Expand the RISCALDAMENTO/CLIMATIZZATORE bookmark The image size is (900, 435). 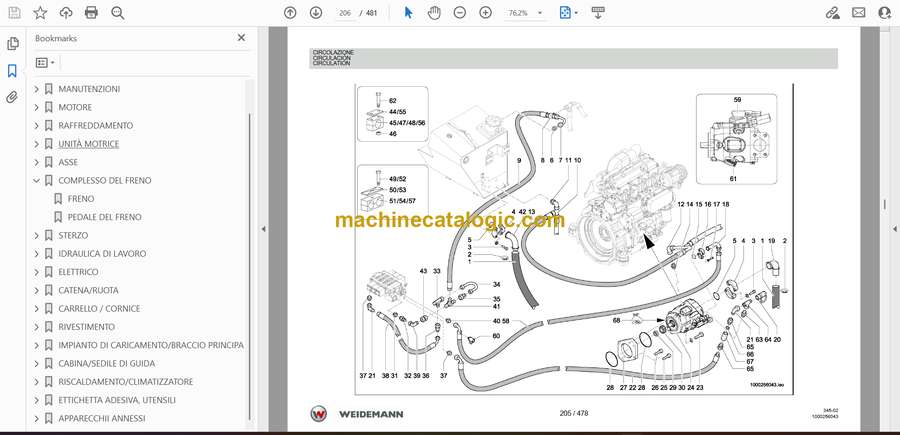(x=37, y=382)
